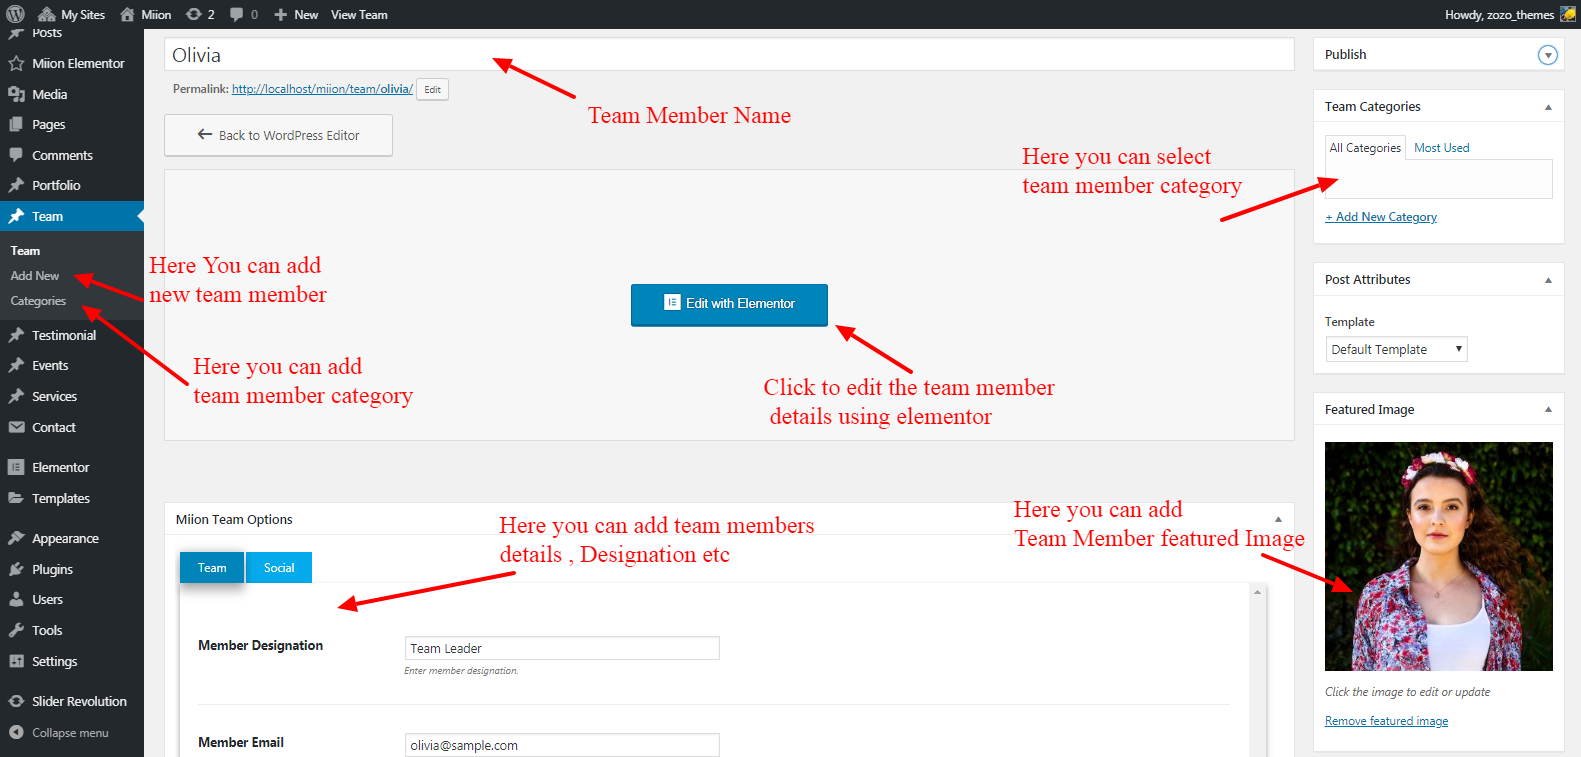Screen dimensions: 1581x757
Task: Click the WordPress logo icon
Action: tap(15, 14)
